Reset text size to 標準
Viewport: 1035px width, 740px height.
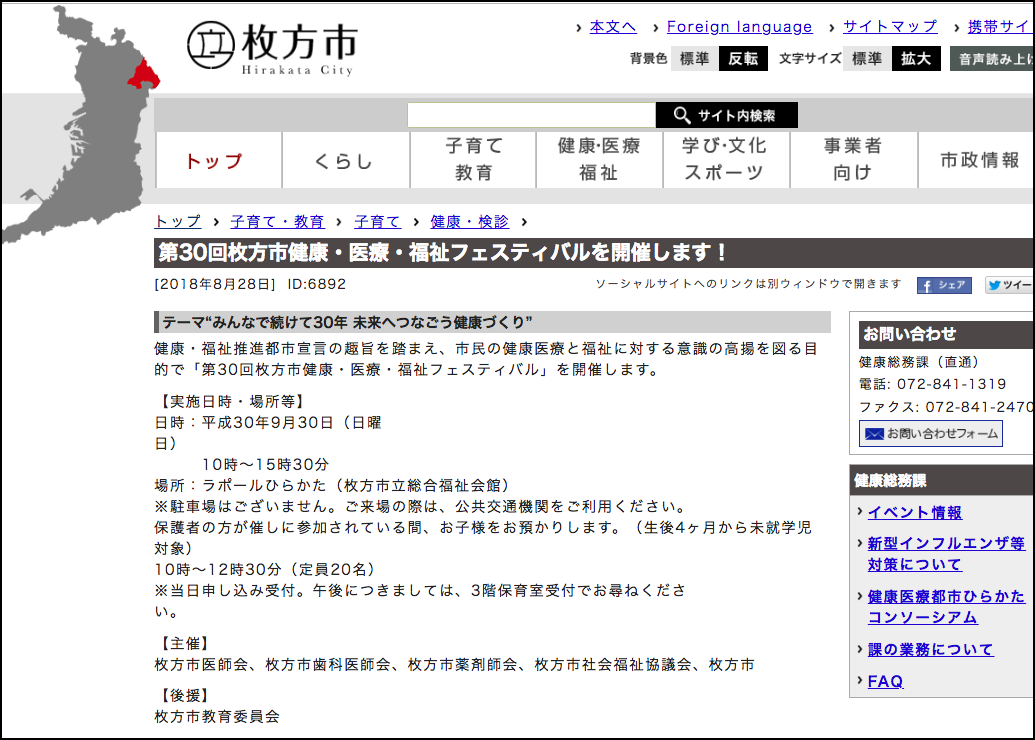(x=867, y=58)
